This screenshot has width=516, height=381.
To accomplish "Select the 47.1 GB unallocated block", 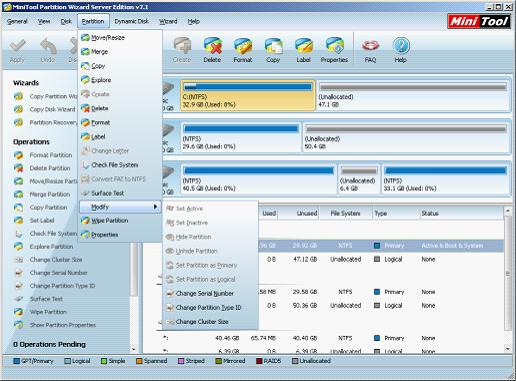I will pos(413,95).
